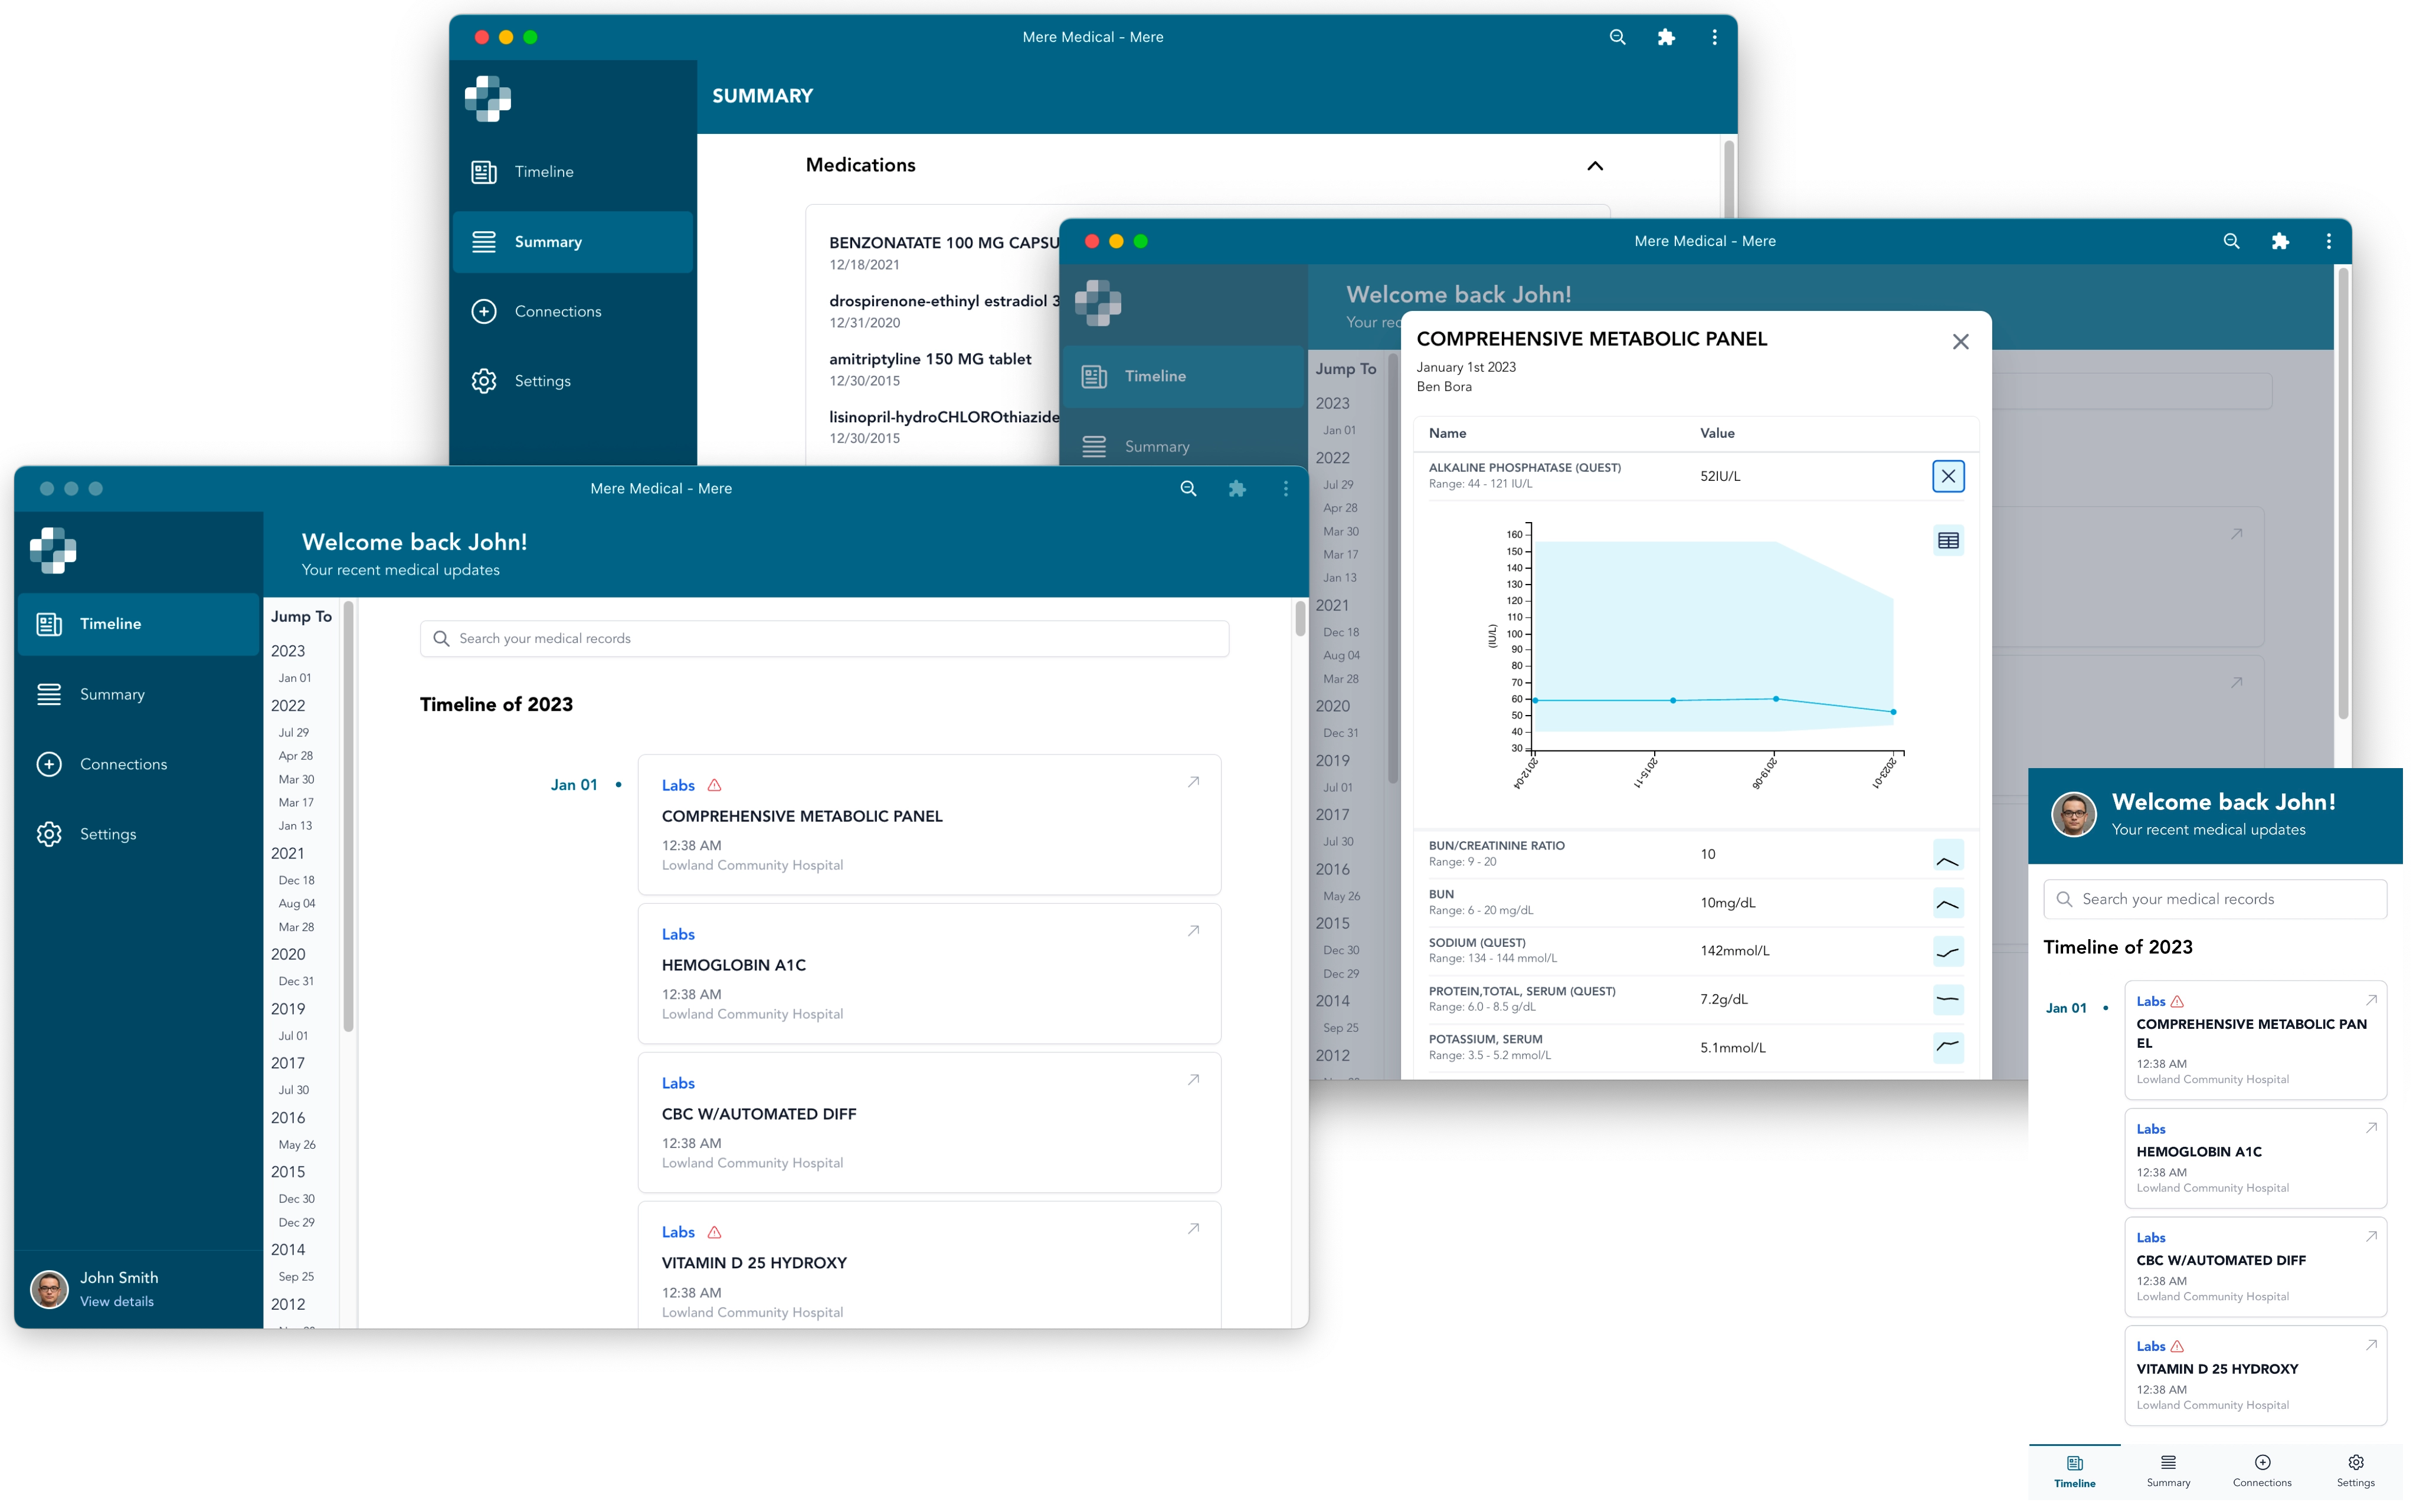
Task: Click View details under John Smith
Action: (117, 1301)
